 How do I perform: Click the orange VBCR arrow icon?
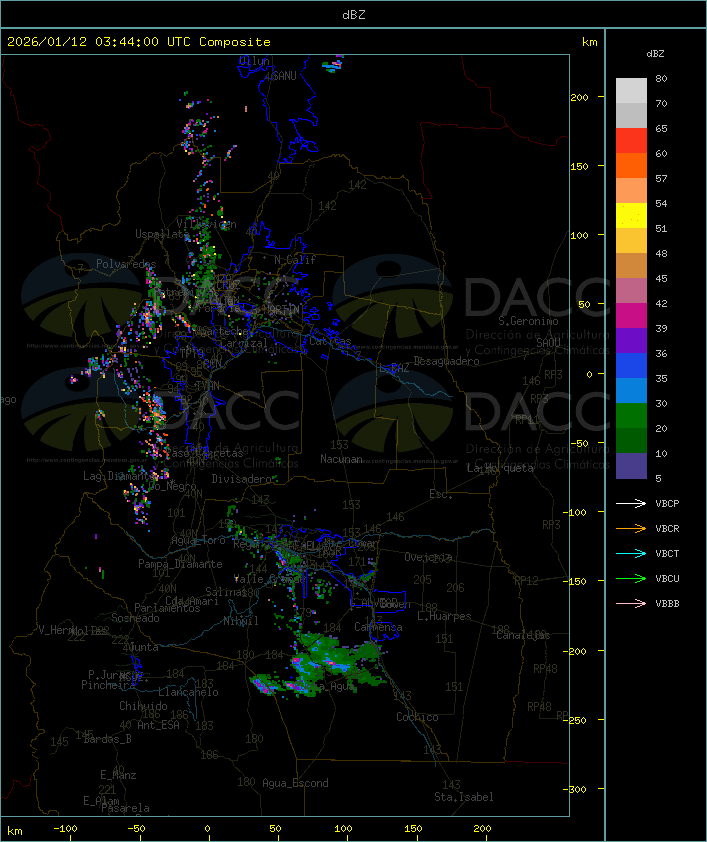click(631, 529)
